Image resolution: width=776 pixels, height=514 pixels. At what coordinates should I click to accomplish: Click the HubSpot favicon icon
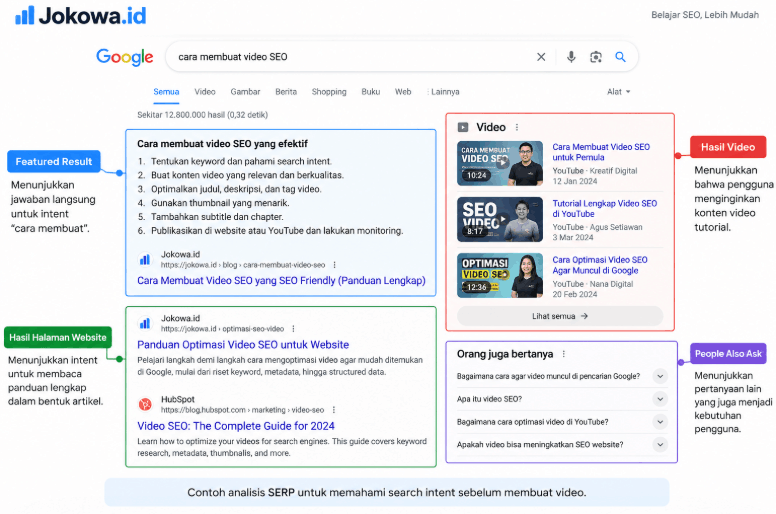pyautogui.click(x=145, y=405)
